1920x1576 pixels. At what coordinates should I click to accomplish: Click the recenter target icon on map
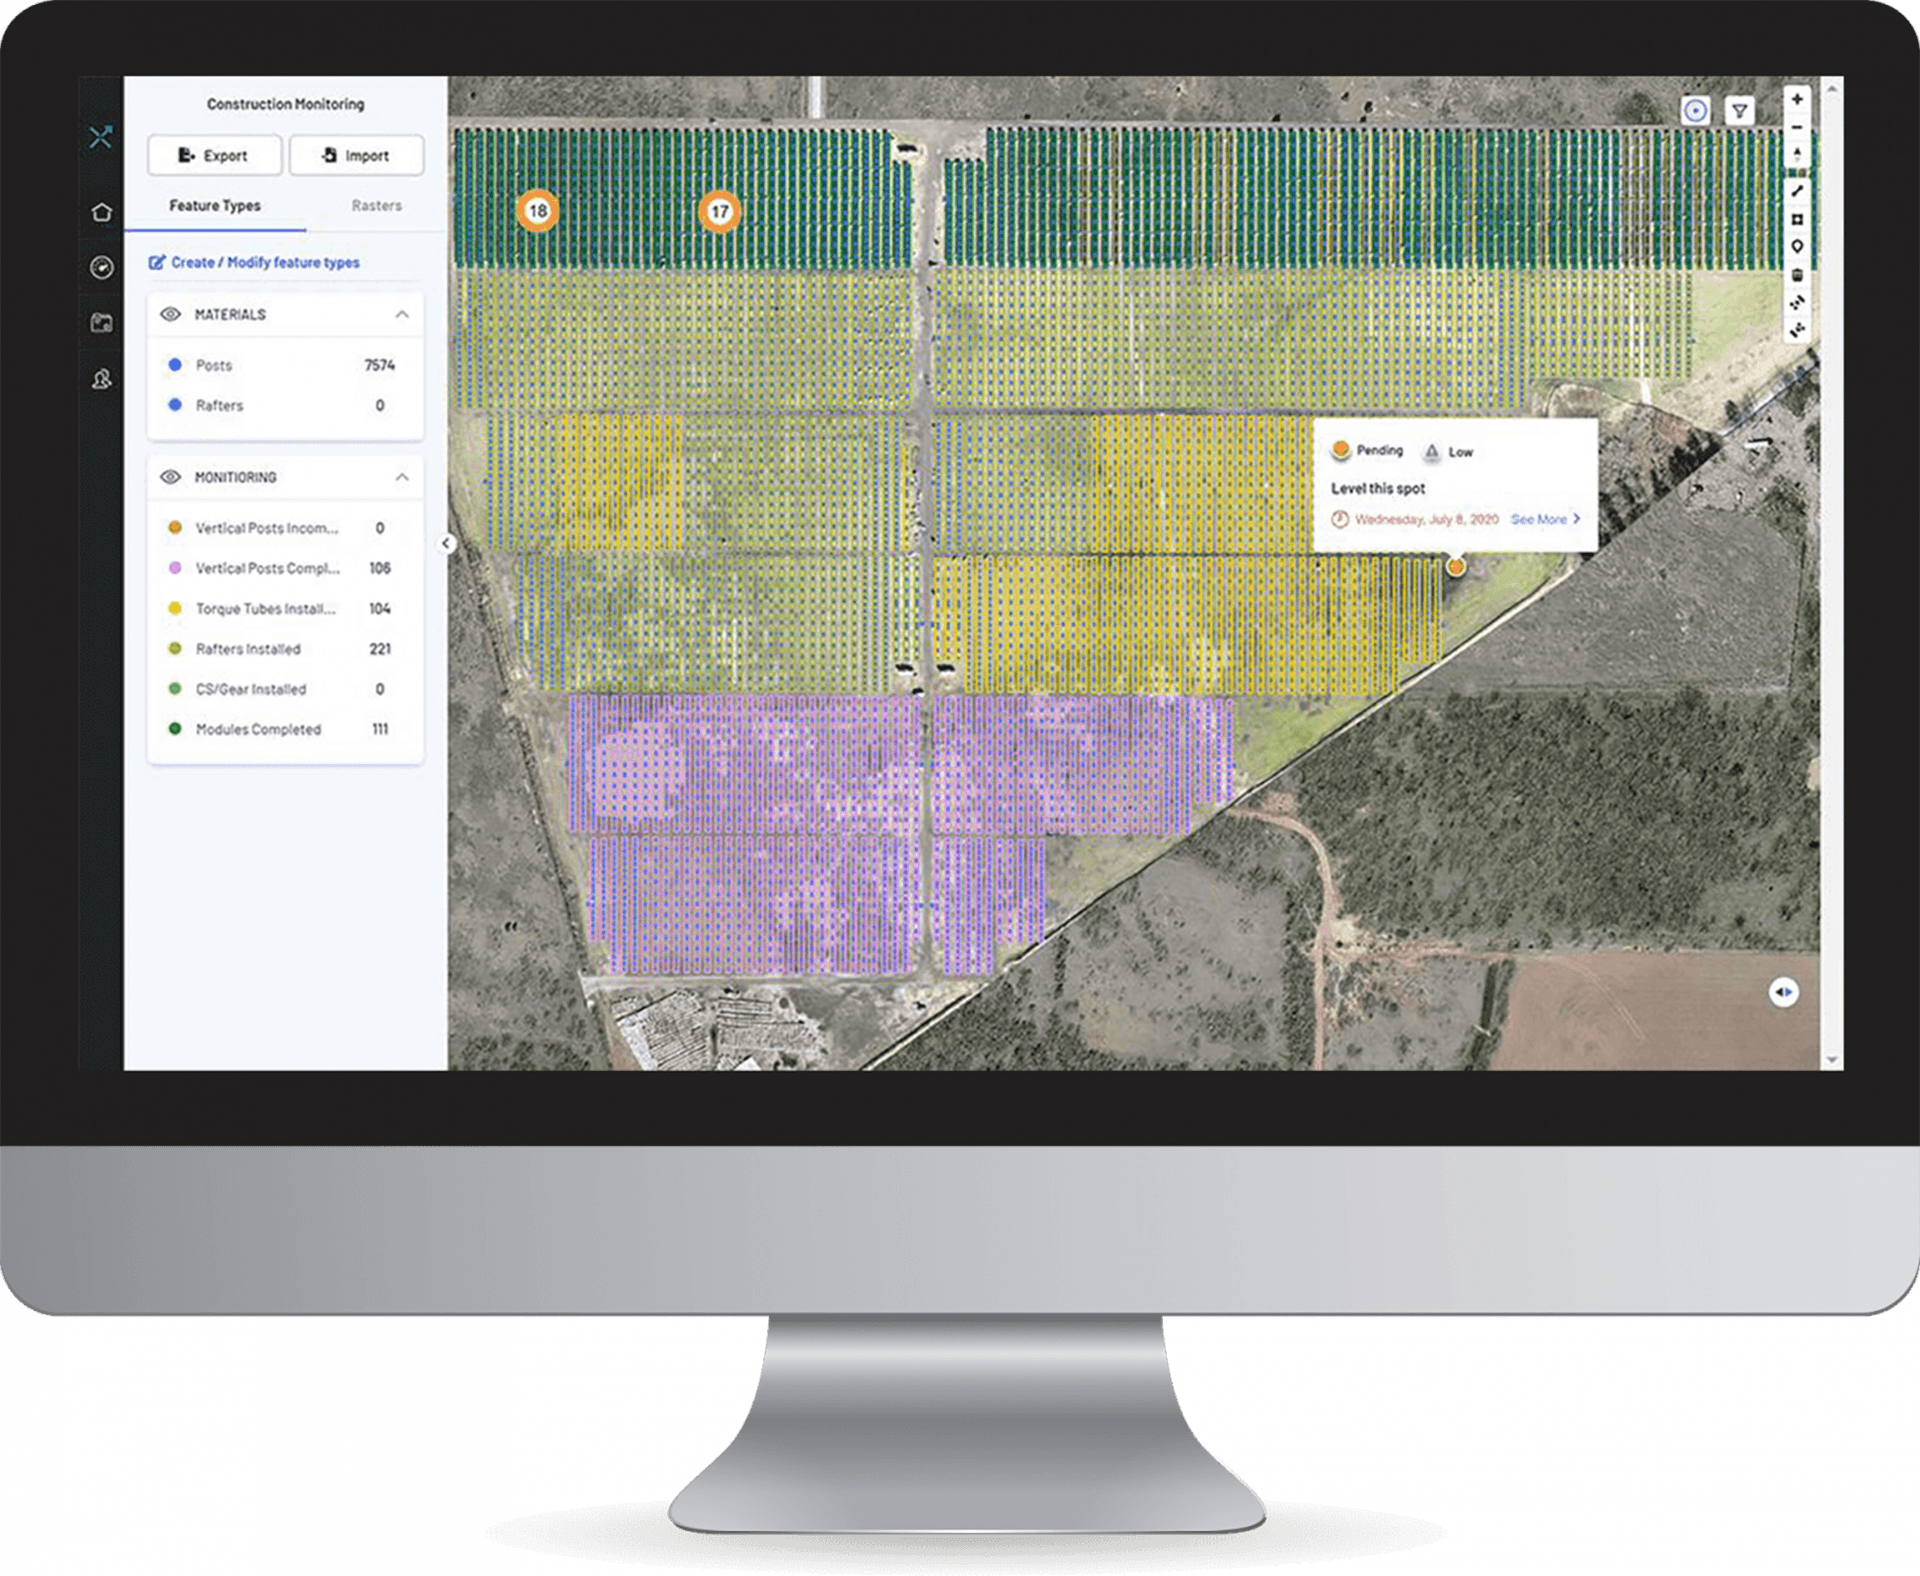(x=1695, y=111)
